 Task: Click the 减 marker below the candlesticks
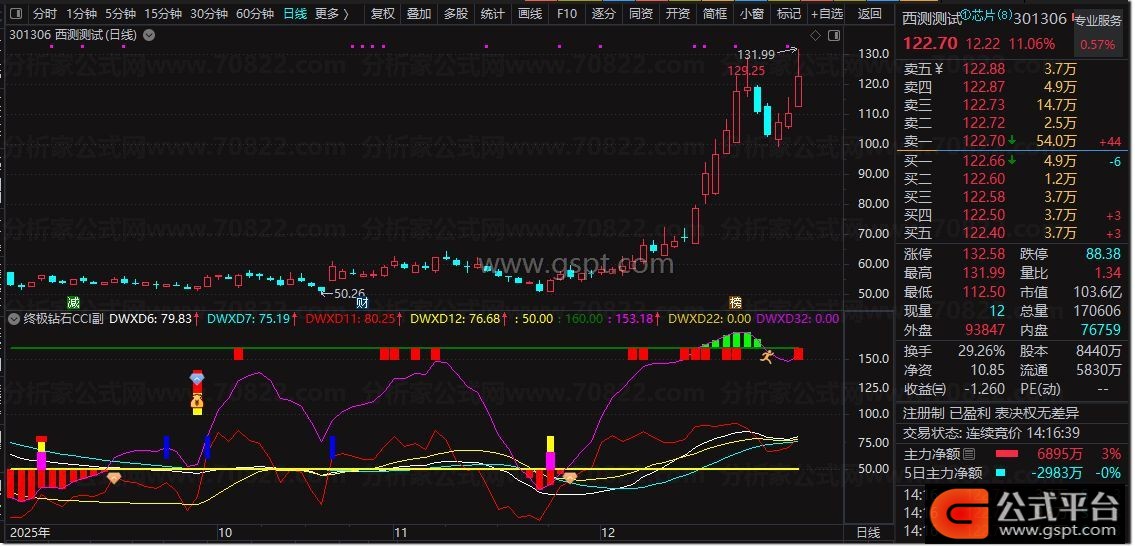pyautogui.click(x=72, y=302)
